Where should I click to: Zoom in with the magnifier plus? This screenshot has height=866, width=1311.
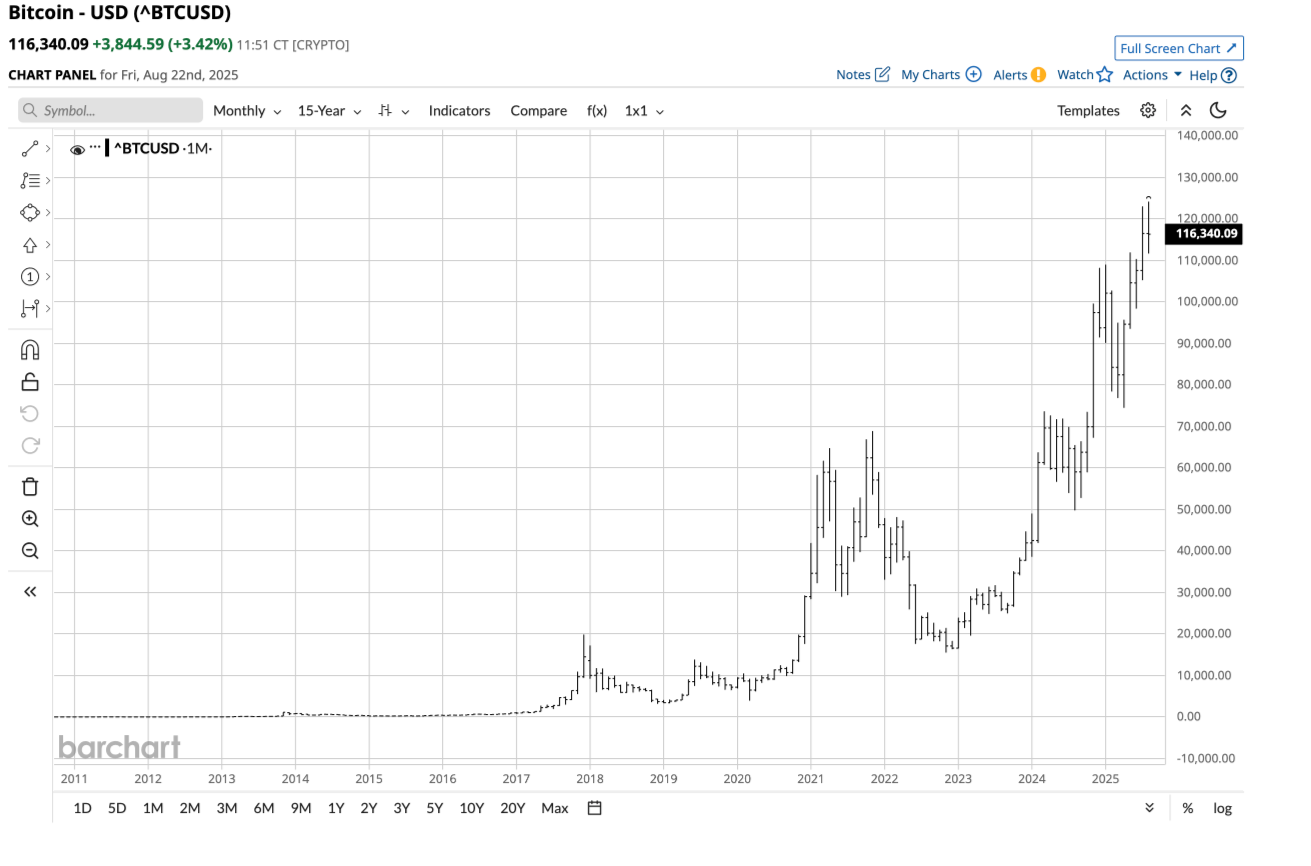click(30, 519)
